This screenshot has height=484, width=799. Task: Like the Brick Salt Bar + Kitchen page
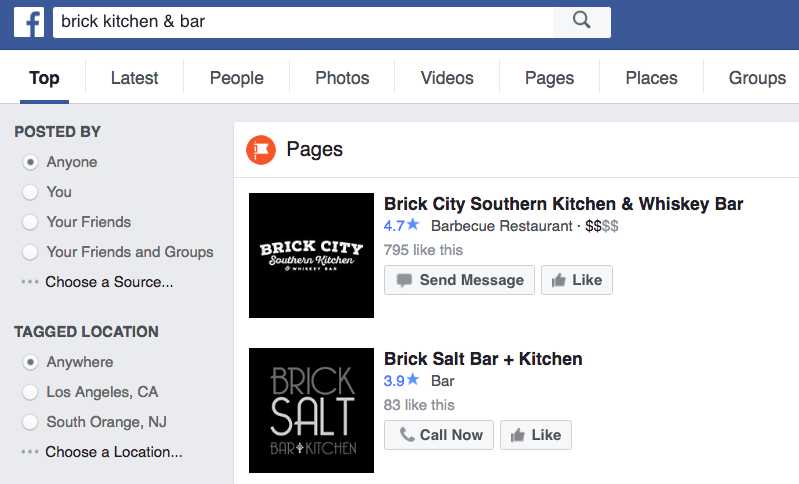click(535, 435)
